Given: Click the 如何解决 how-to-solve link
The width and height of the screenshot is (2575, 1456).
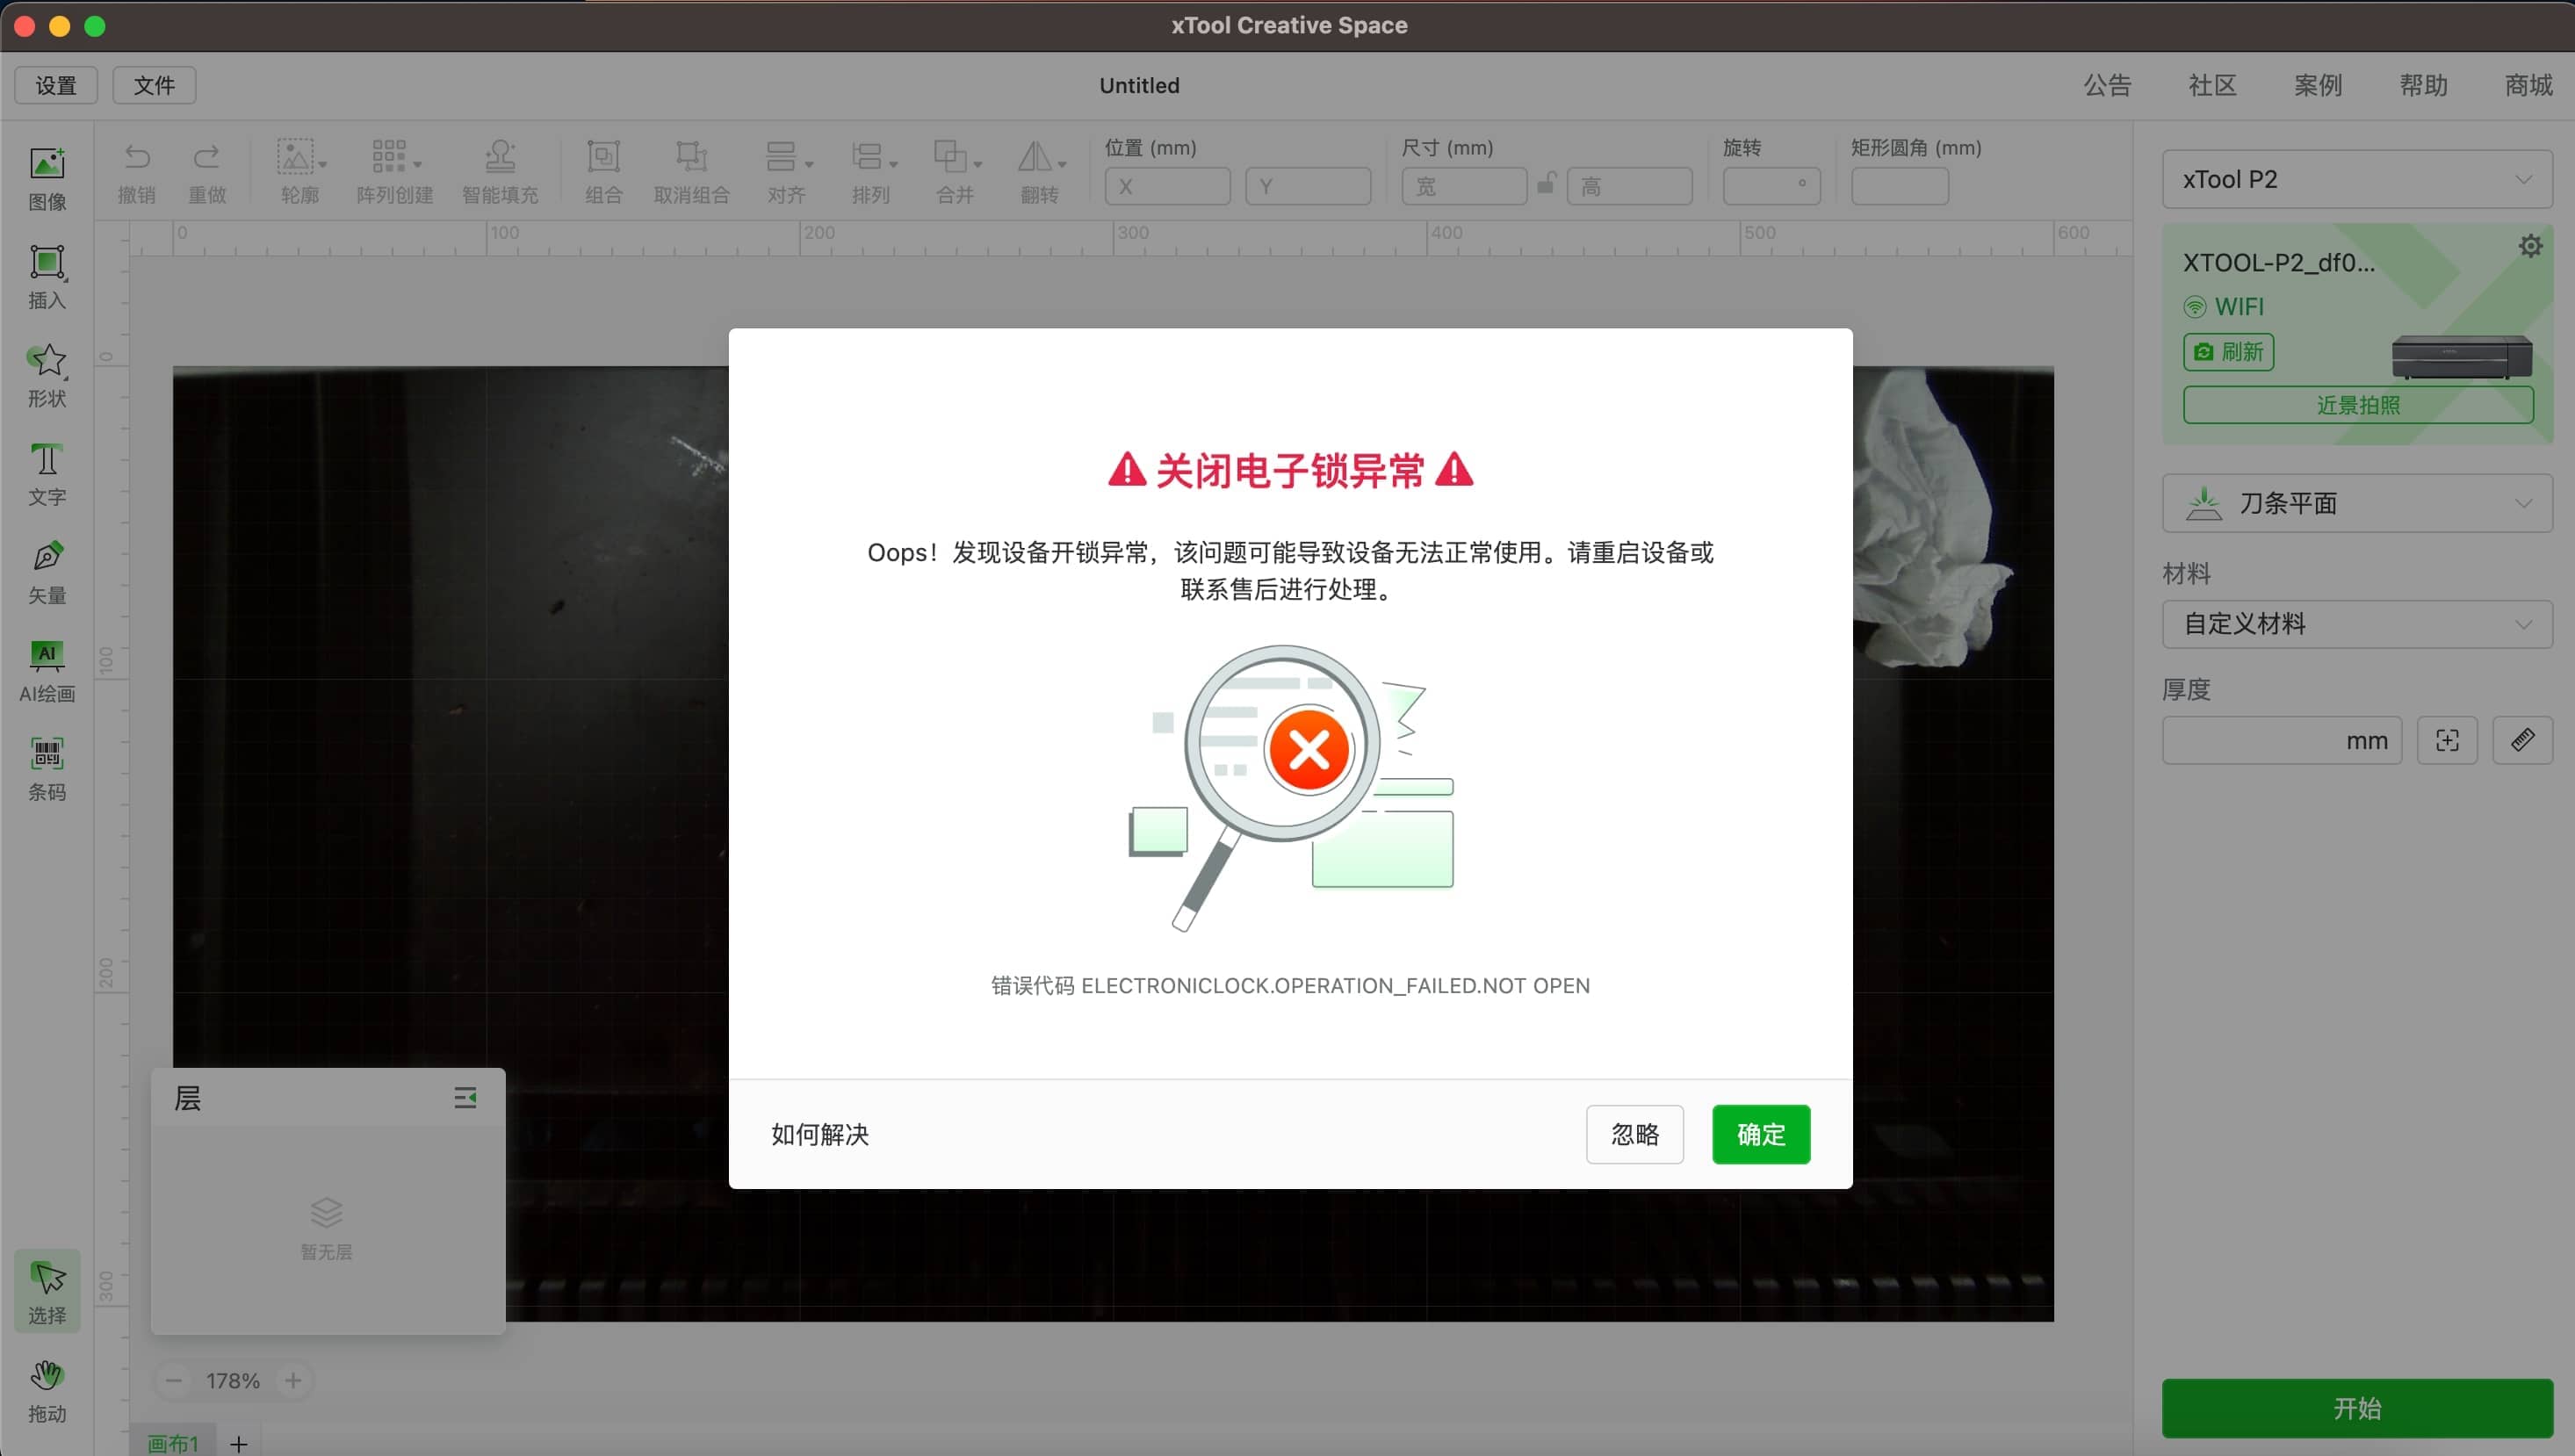Looking at the screenshot, I should coord(820,1134).
